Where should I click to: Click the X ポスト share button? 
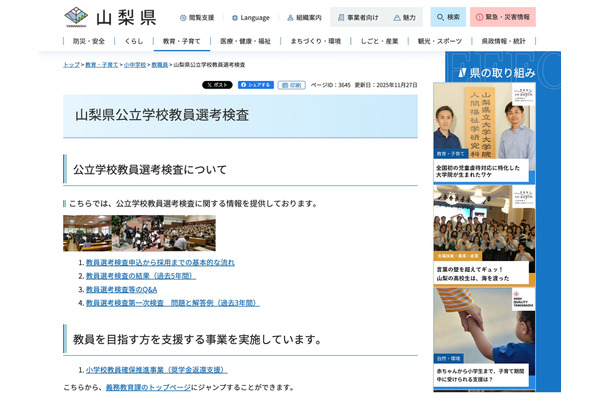pos(217,85)
